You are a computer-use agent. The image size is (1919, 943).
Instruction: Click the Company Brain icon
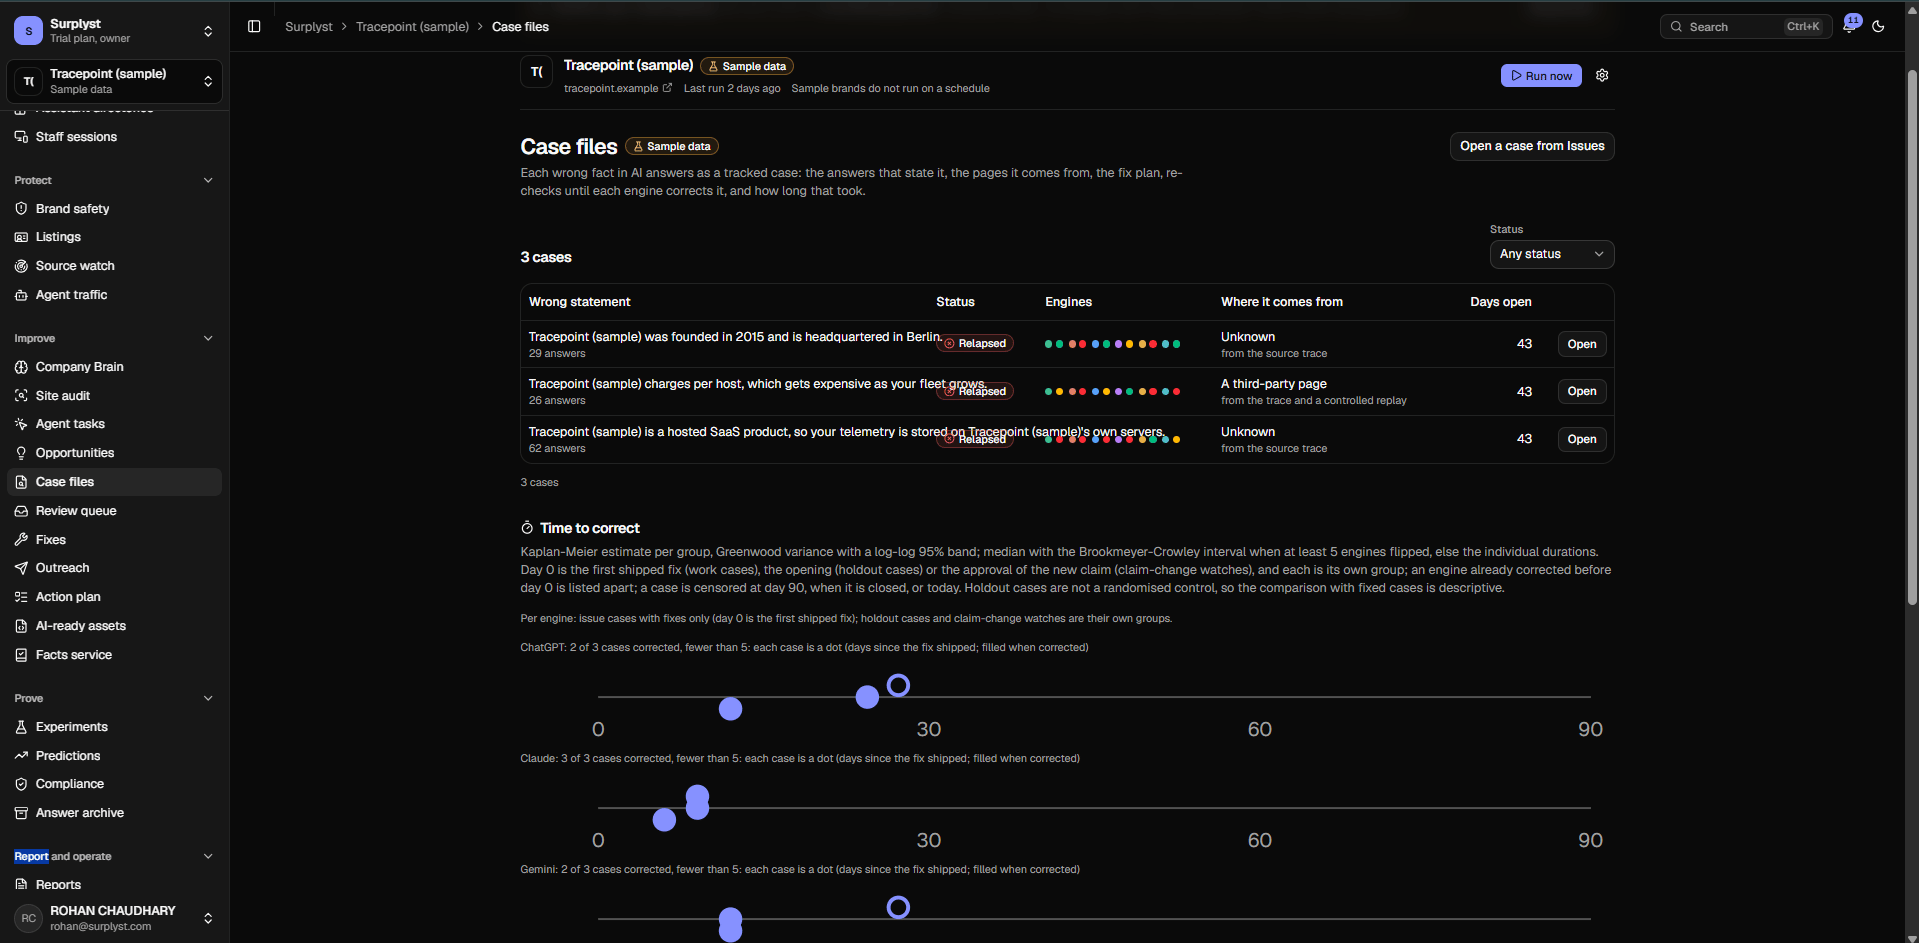21,367
